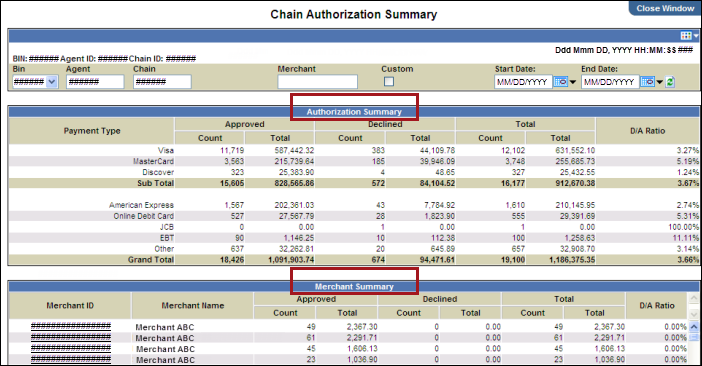Click the Merchant Summary scrollbar up arrow

[693, 327]
